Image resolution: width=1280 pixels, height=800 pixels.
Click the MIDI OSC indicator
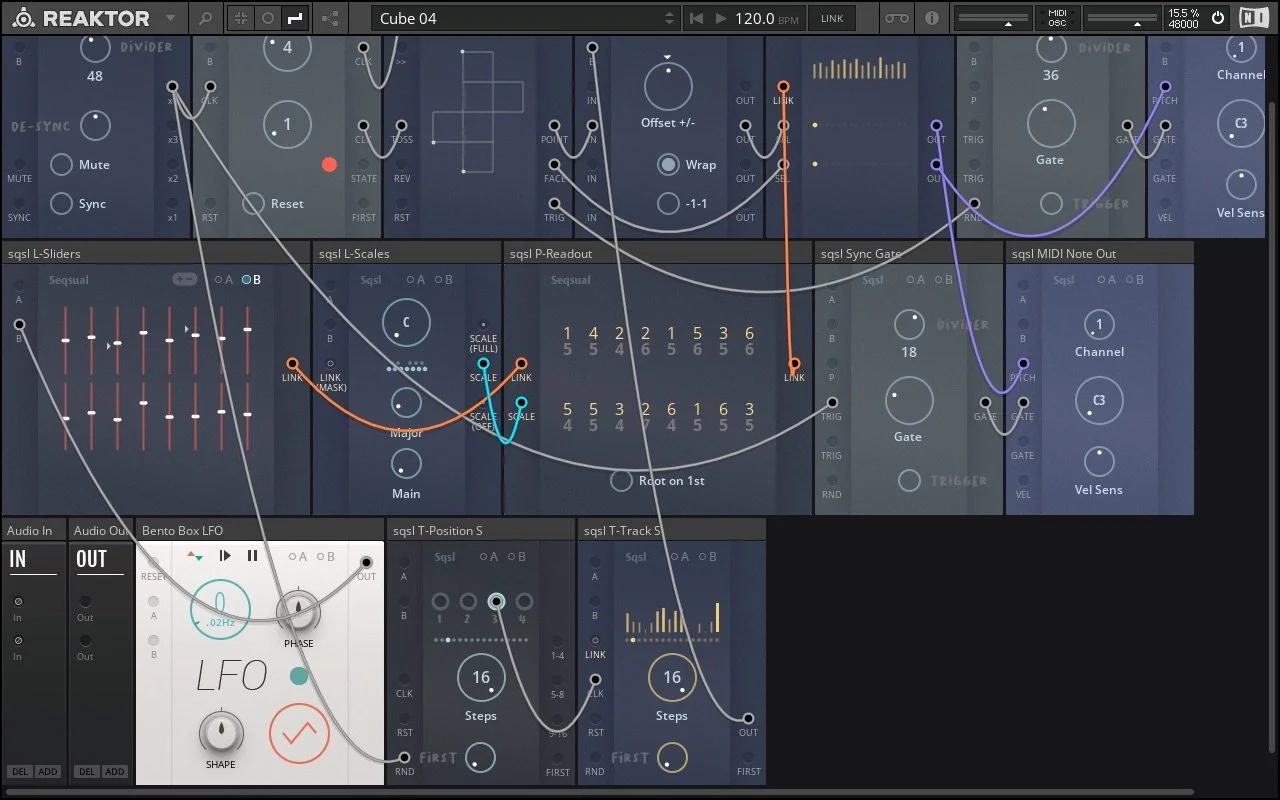1057,18
